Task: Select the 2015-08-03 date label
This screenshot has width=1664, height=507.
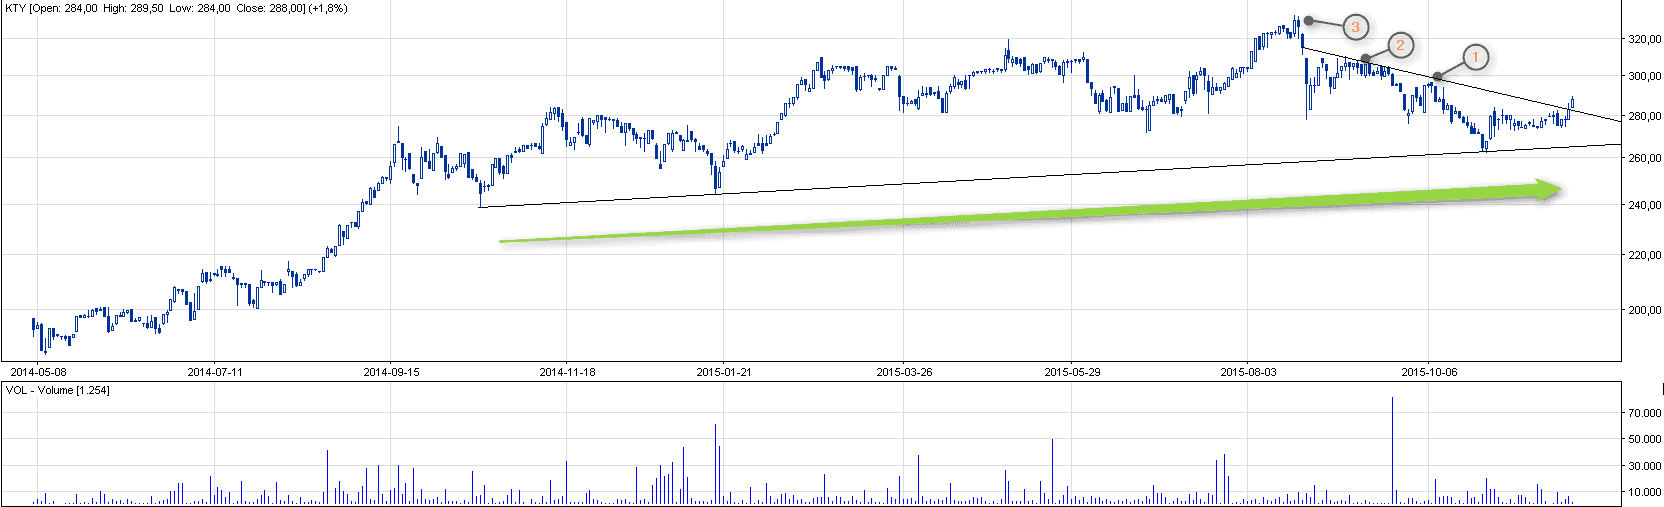Action: (x=1248, y=372)
